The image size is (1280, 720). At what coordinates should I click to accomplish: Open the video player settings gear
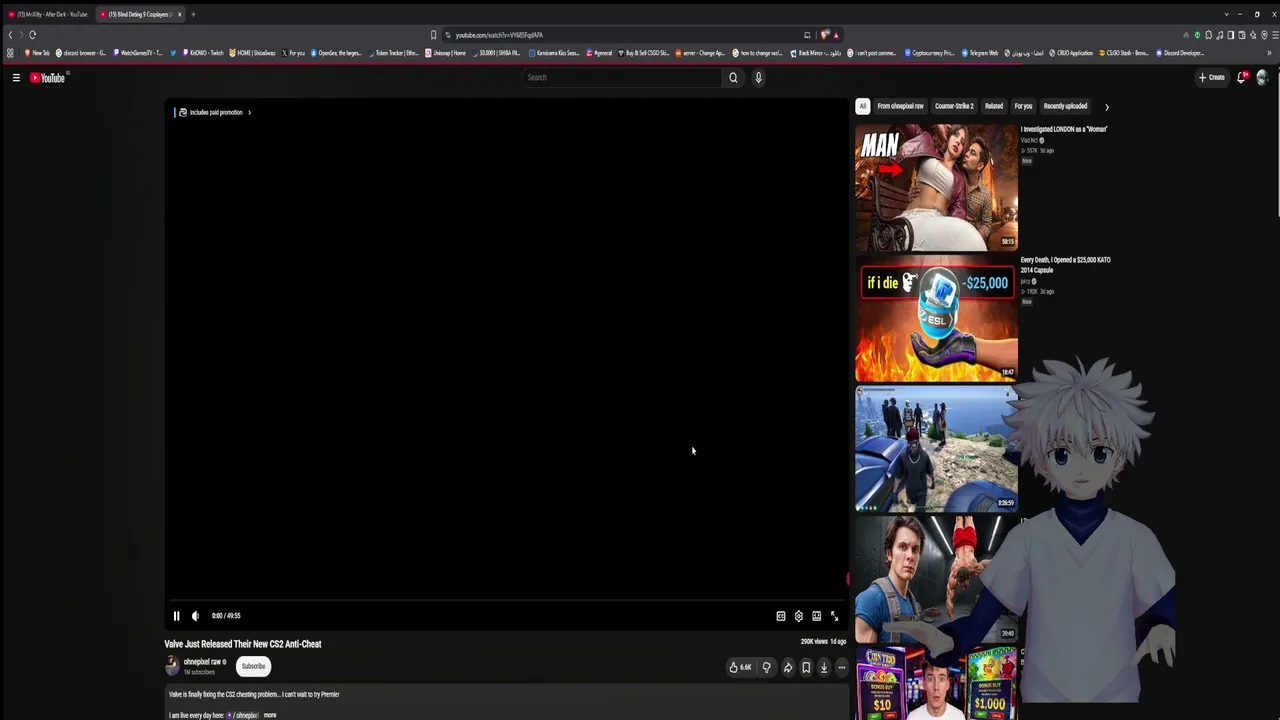point(798,616)
